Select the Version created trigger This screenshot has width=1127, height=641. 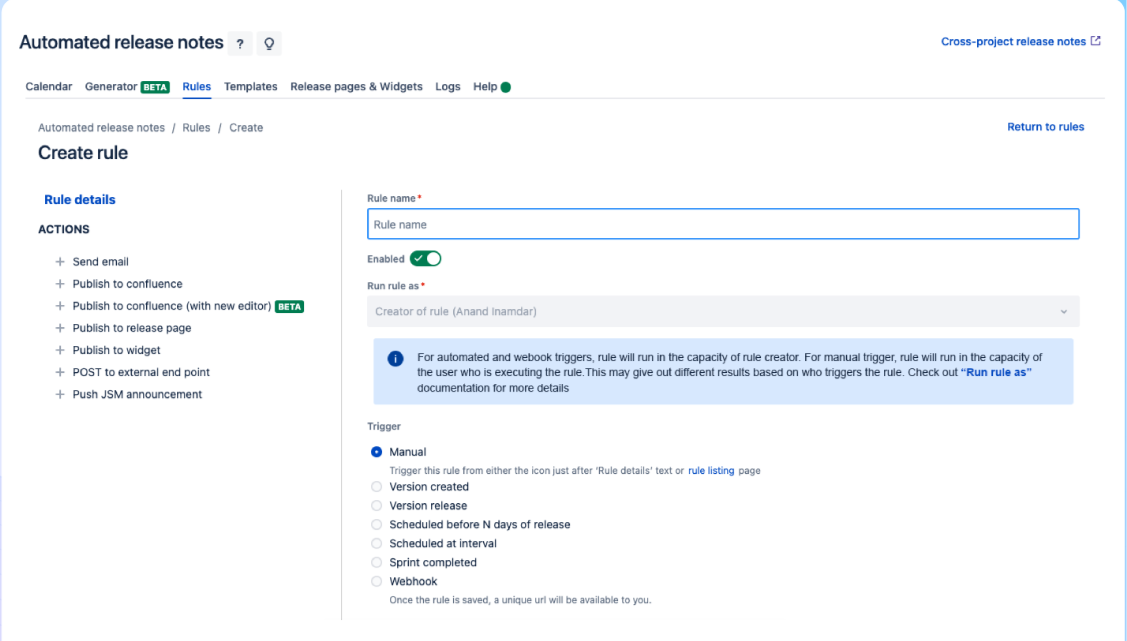(377, 487)
